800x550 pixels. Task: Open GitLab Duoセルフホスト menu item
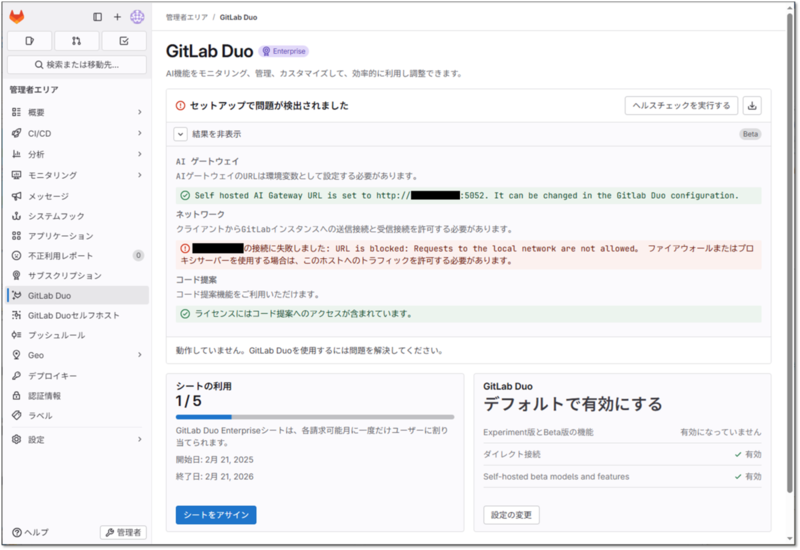pos(78,315)
